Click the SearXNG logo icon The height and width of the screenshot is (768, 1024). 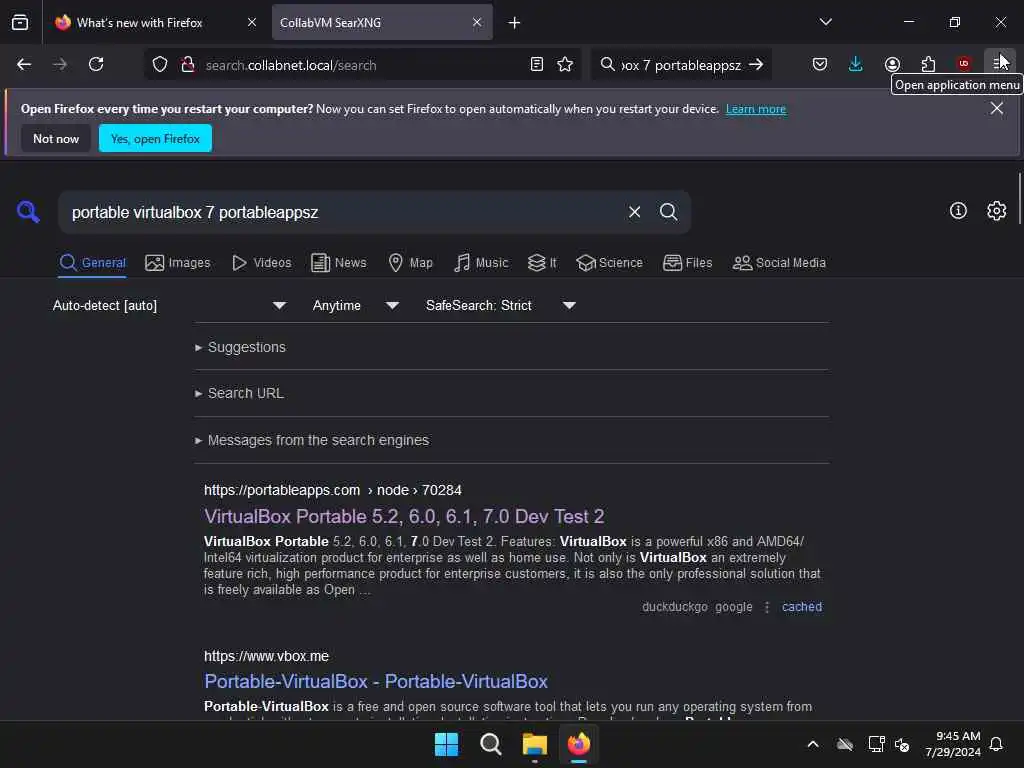[x=28, y=212]
